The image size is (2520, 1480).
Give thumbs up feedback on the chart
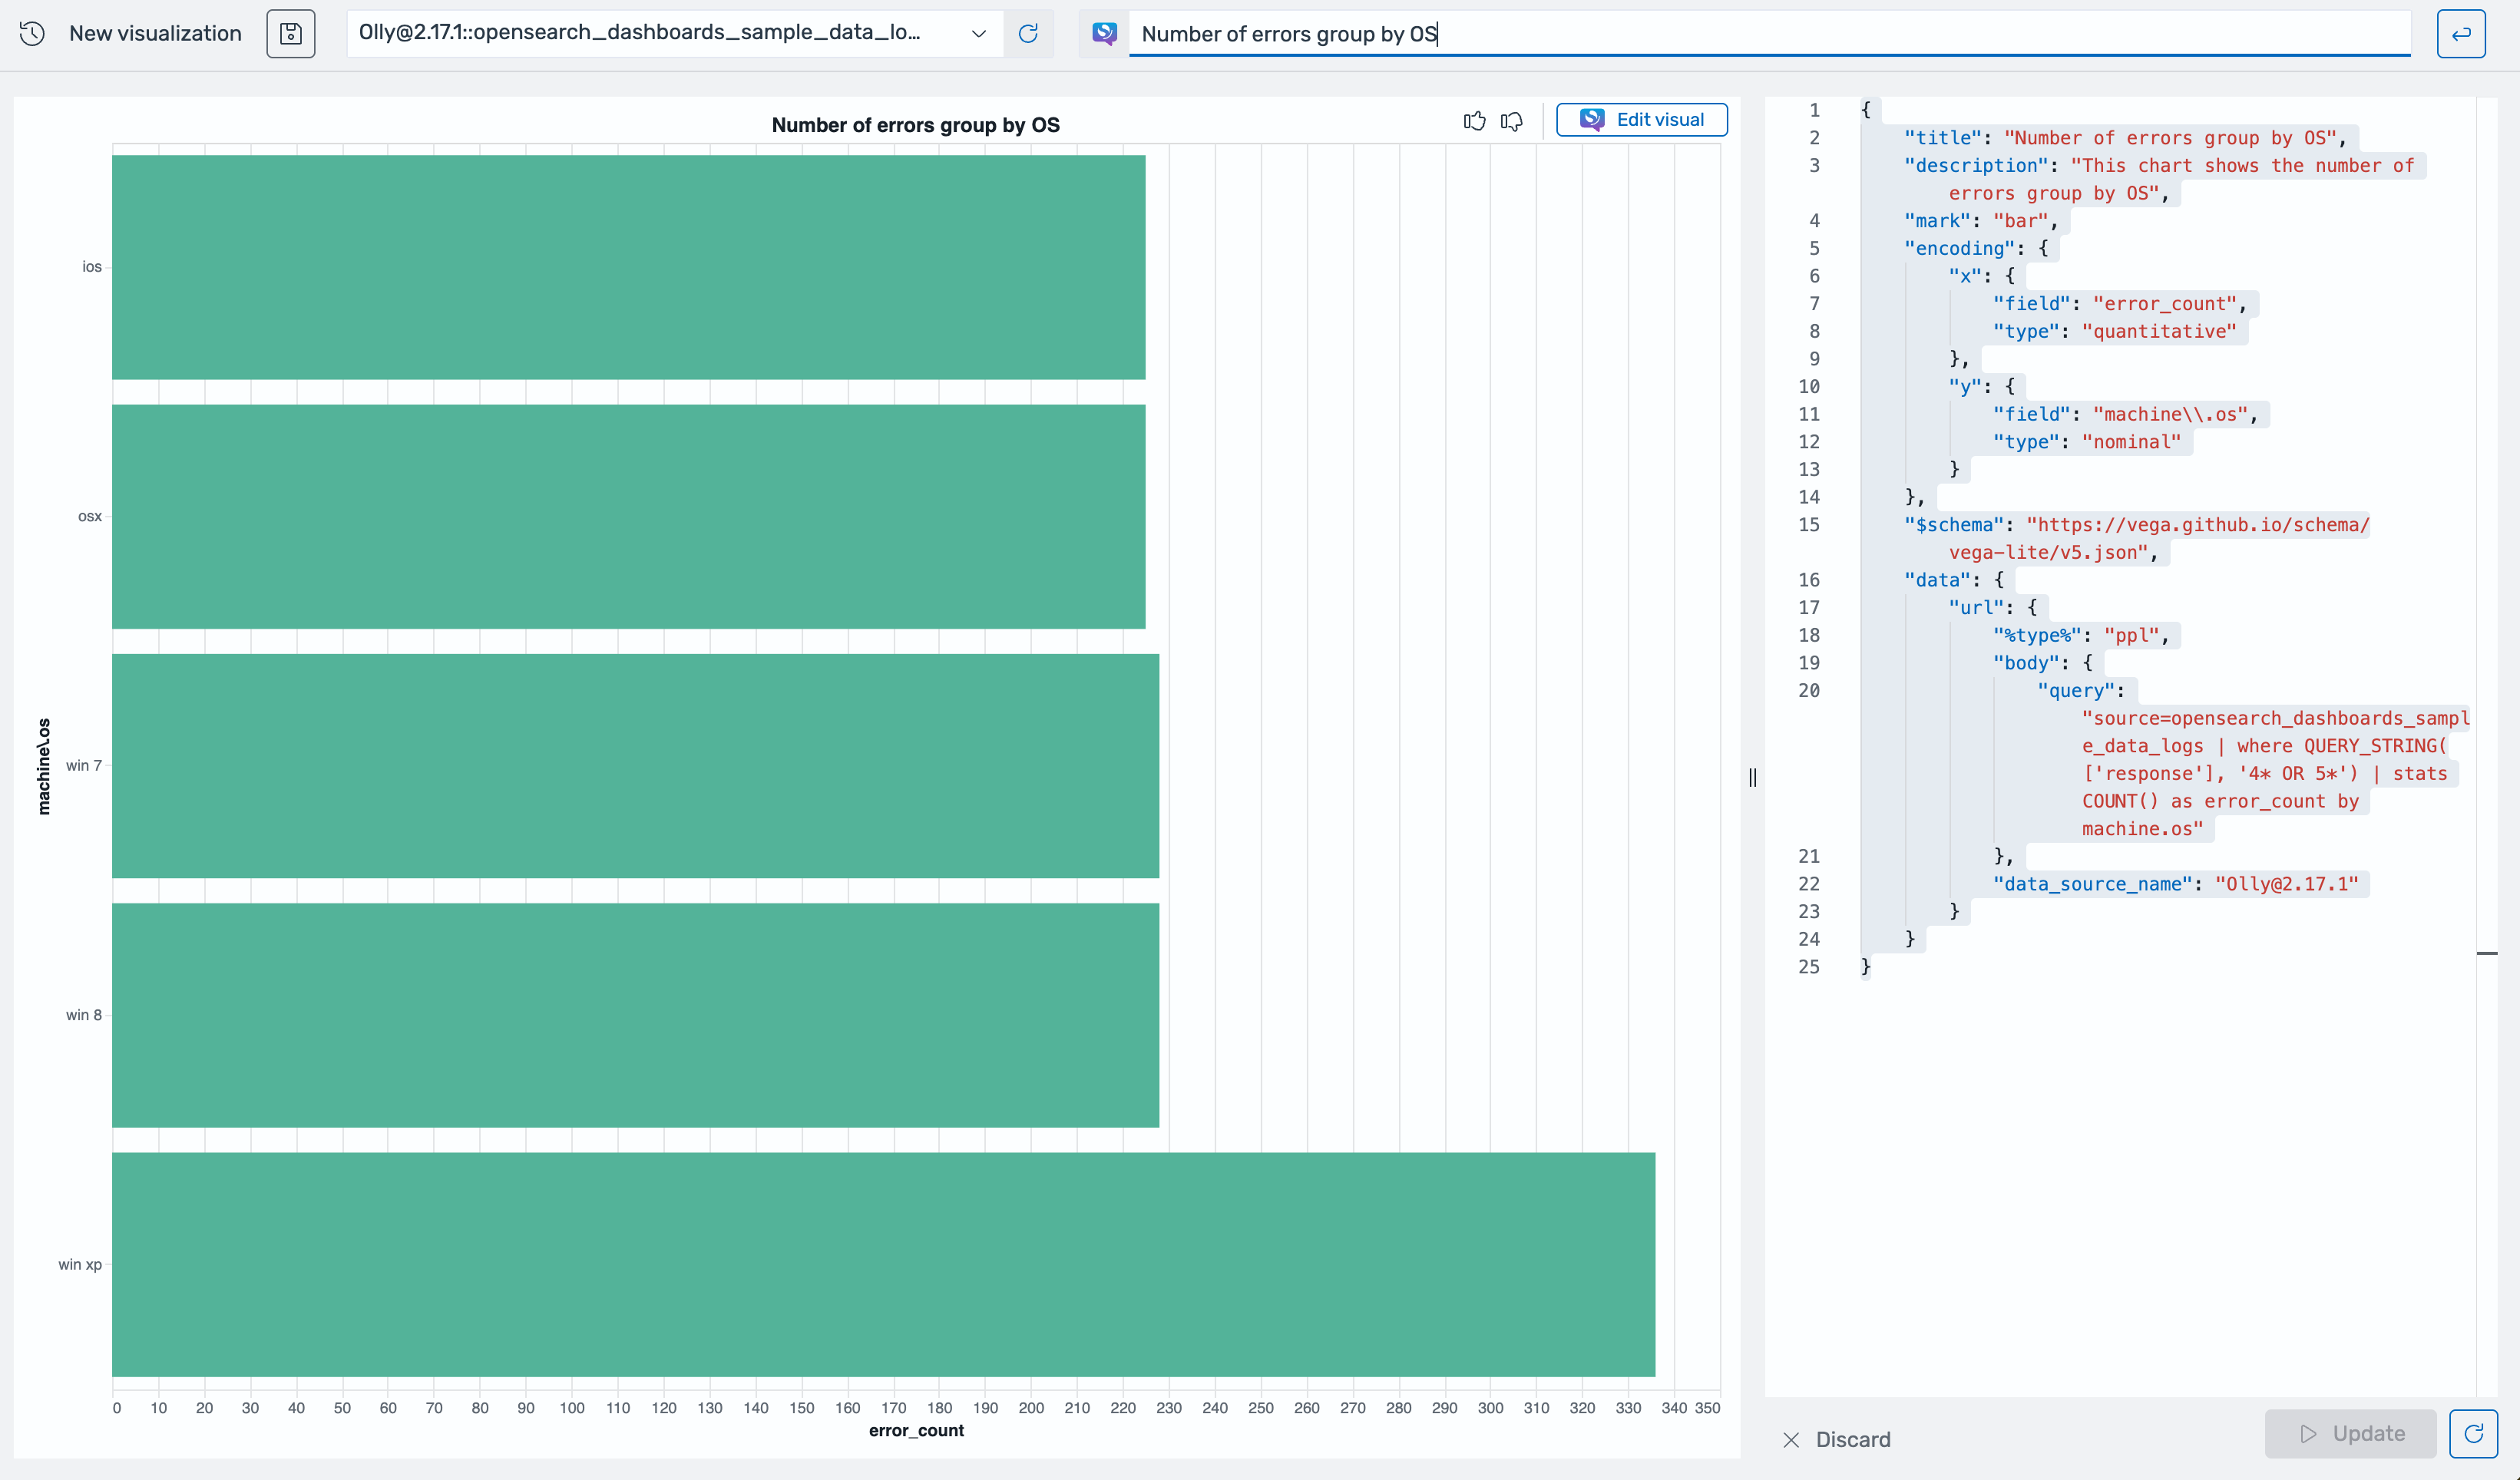1475,121
